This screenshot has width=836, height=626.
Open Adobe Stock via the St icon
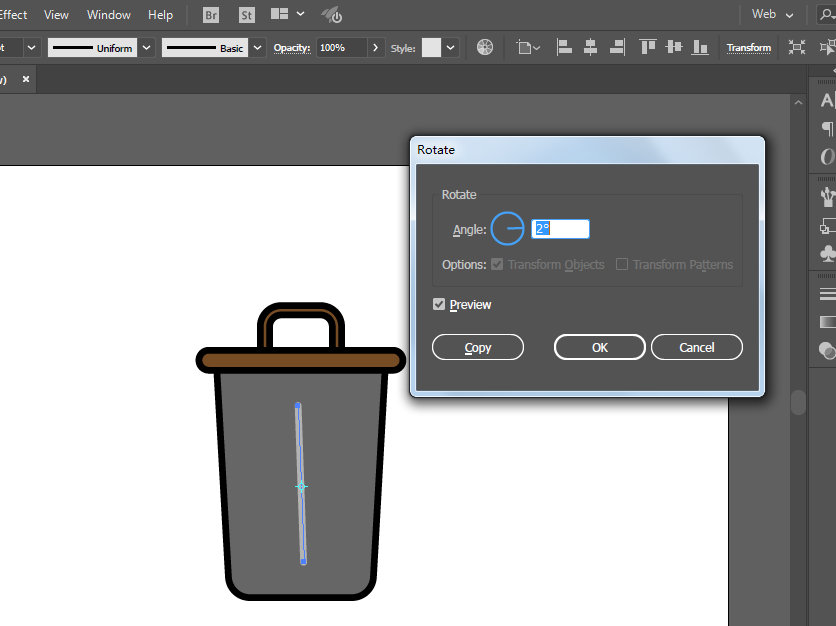[x=247, y=15]
